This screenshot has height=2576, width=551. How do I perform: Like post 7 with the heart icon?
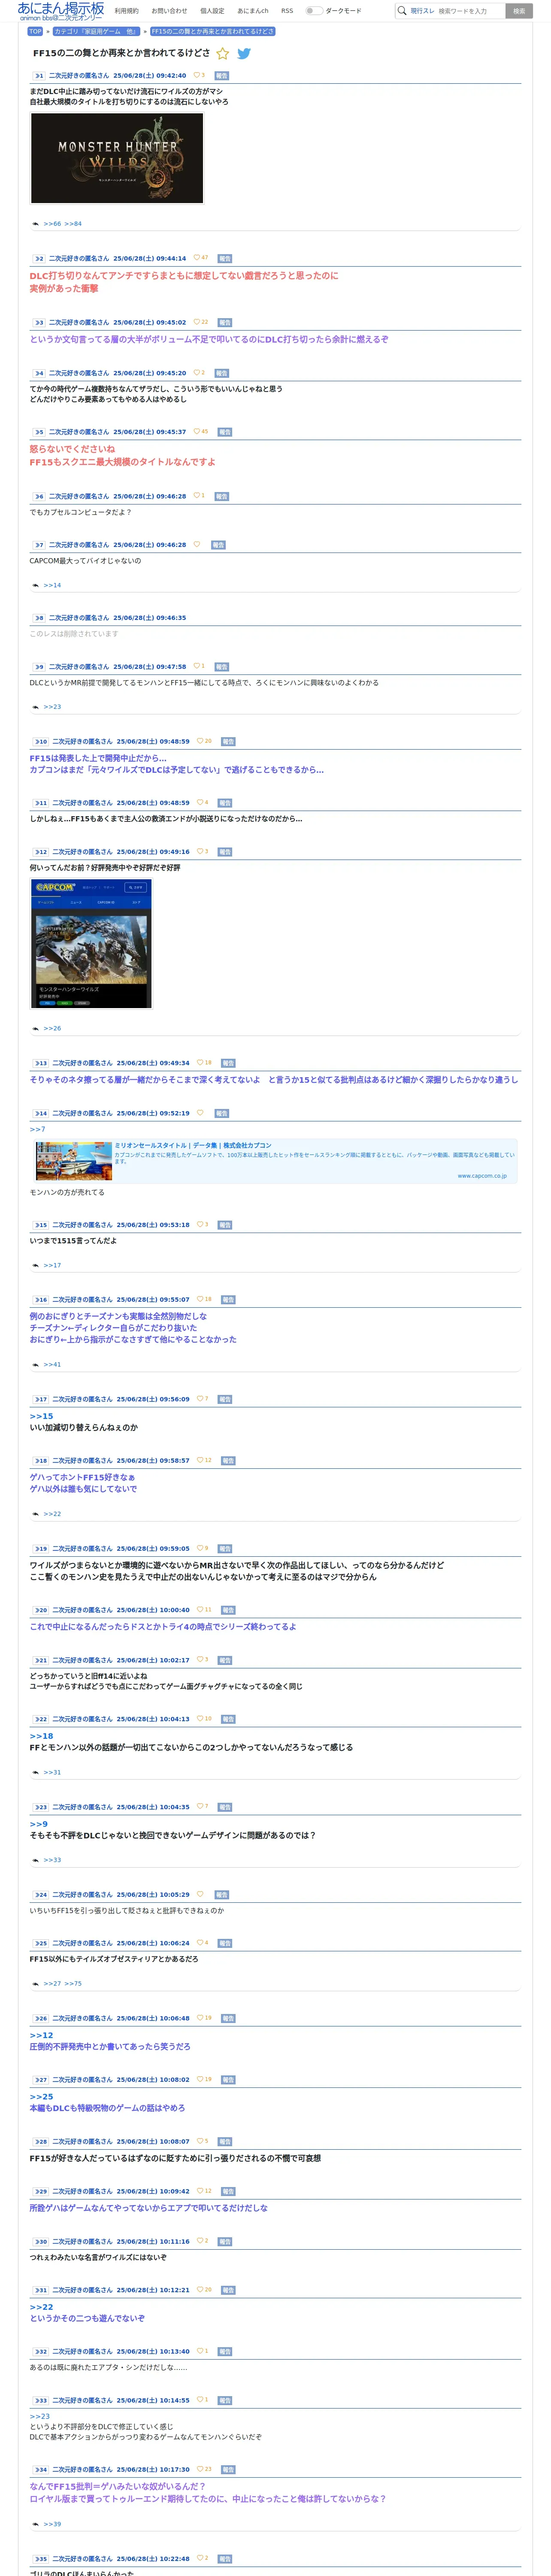pyautogui.click(x=197, y=545)
